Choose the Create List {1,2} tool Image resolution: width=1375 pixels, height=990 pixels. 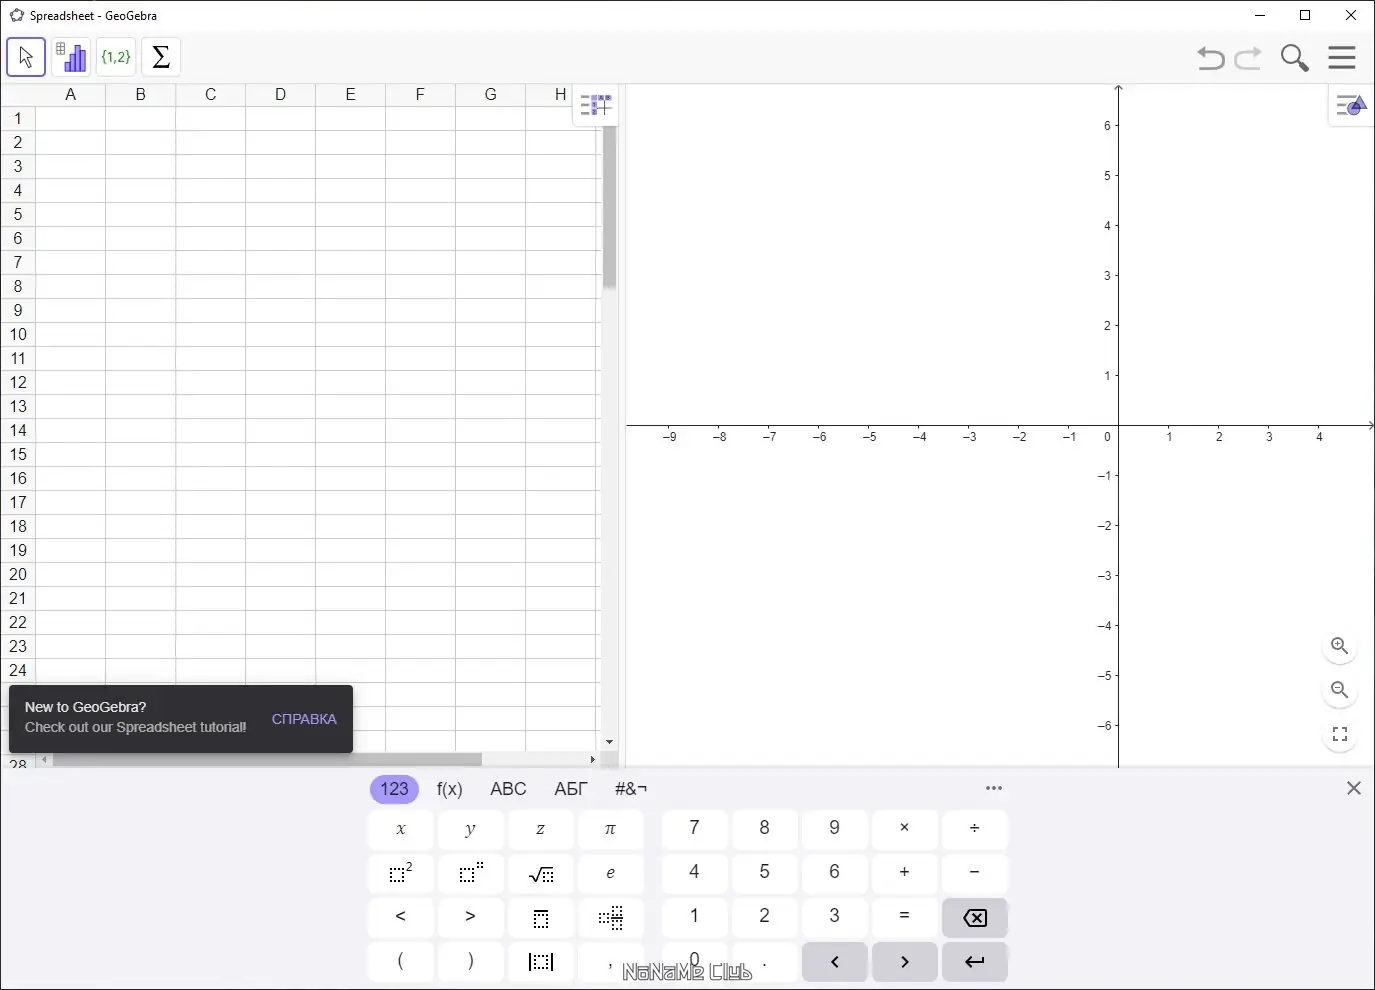pos(116,57)
